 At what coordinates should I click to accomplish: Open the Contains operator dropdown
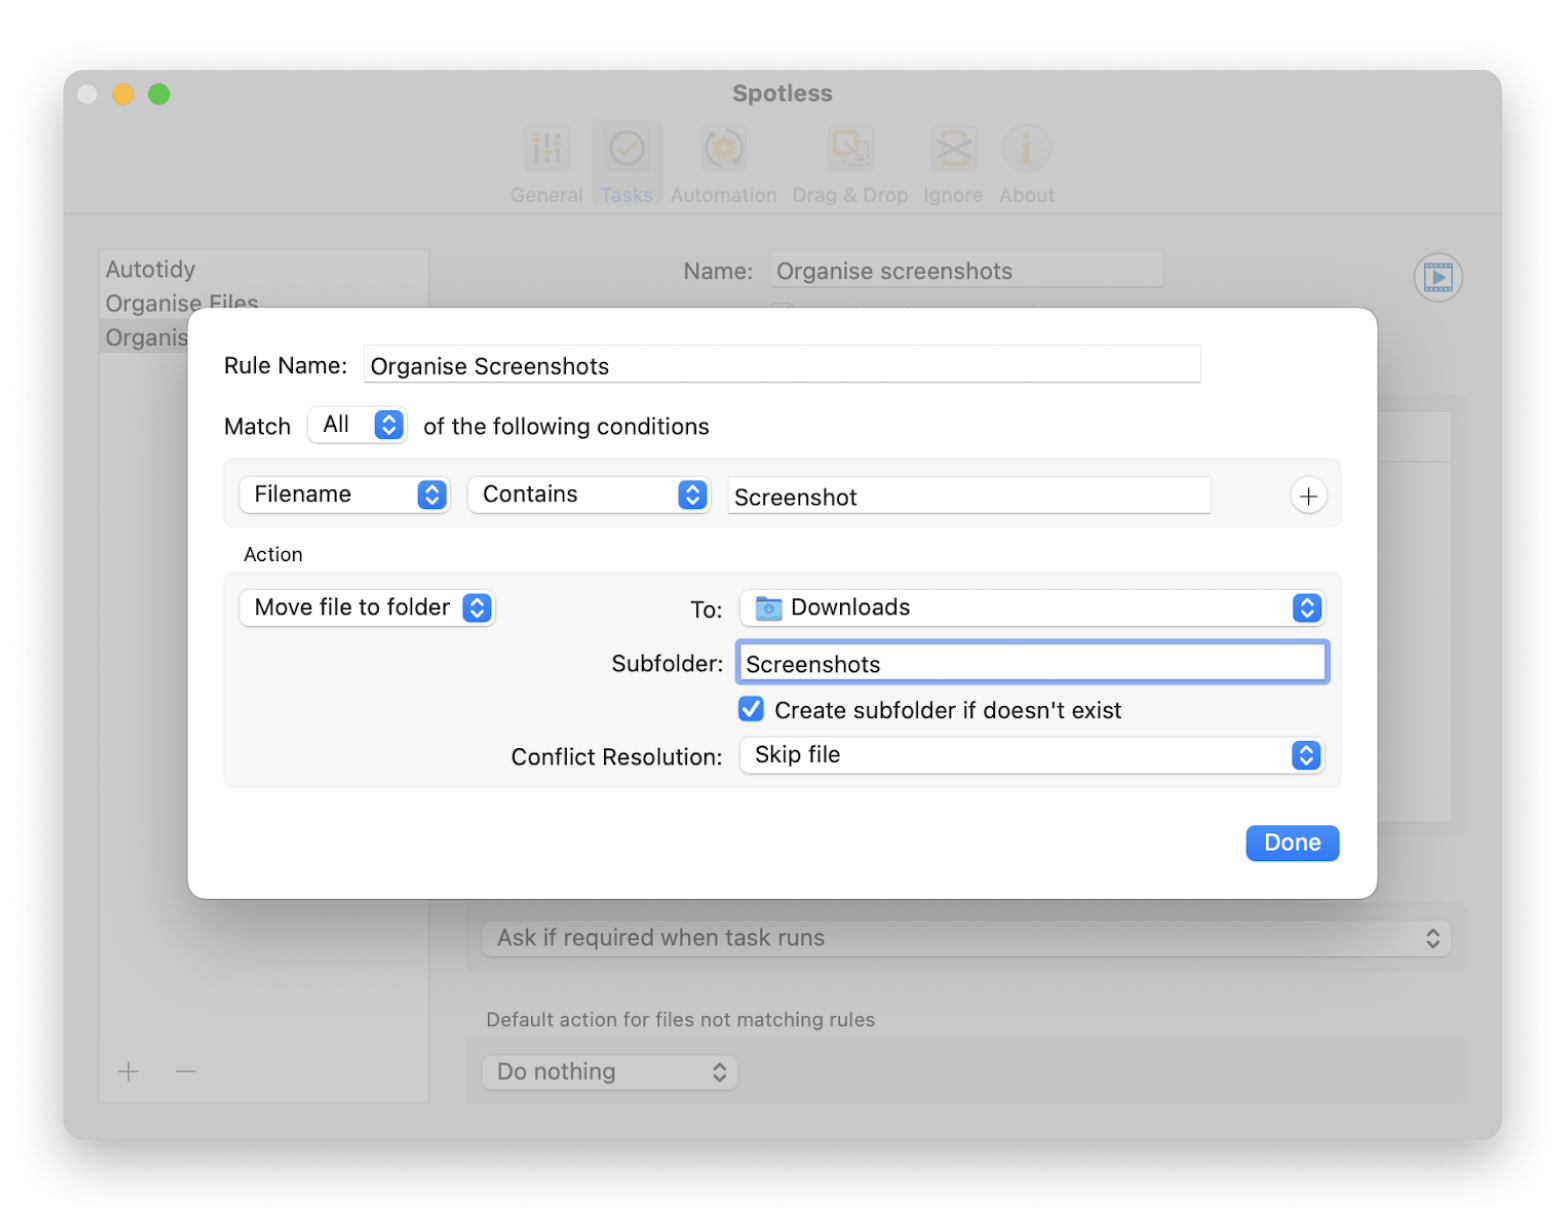(x=589, y=494)
